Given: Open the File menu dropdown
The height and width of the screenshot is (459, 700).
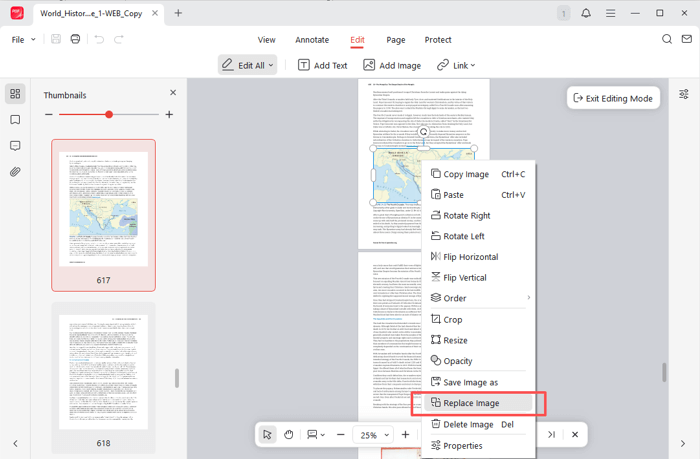Looking at the screenshot, I should (23, 40).
